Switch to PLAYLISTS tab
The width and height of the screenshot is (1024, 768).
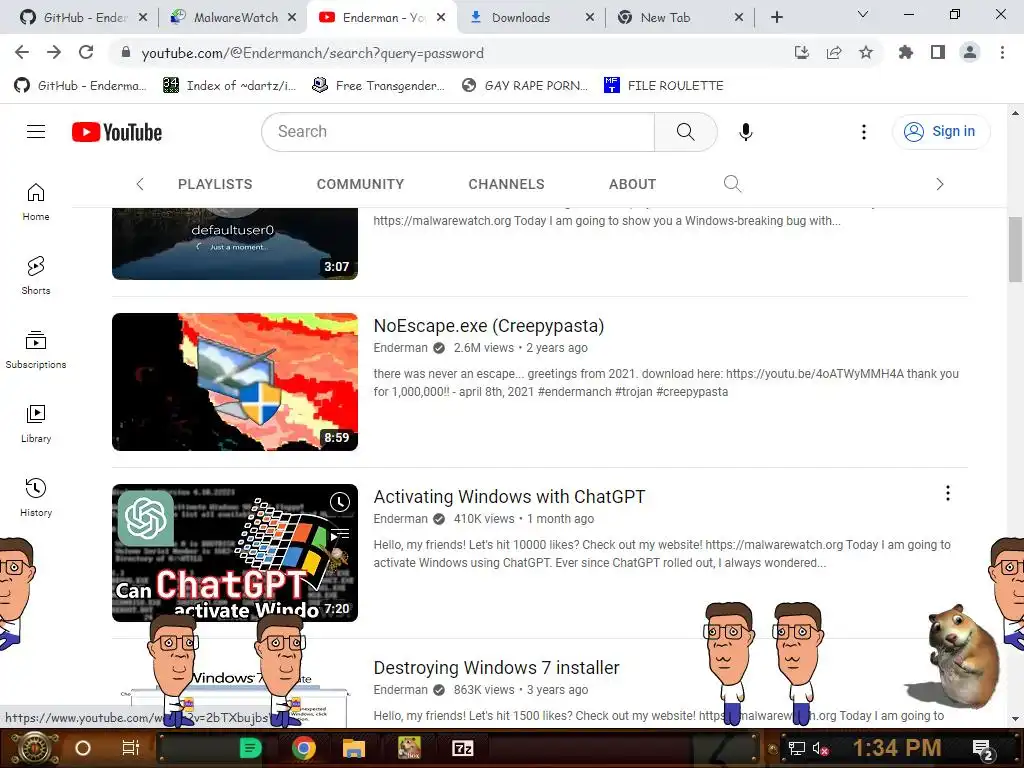(x=215, y=184)
